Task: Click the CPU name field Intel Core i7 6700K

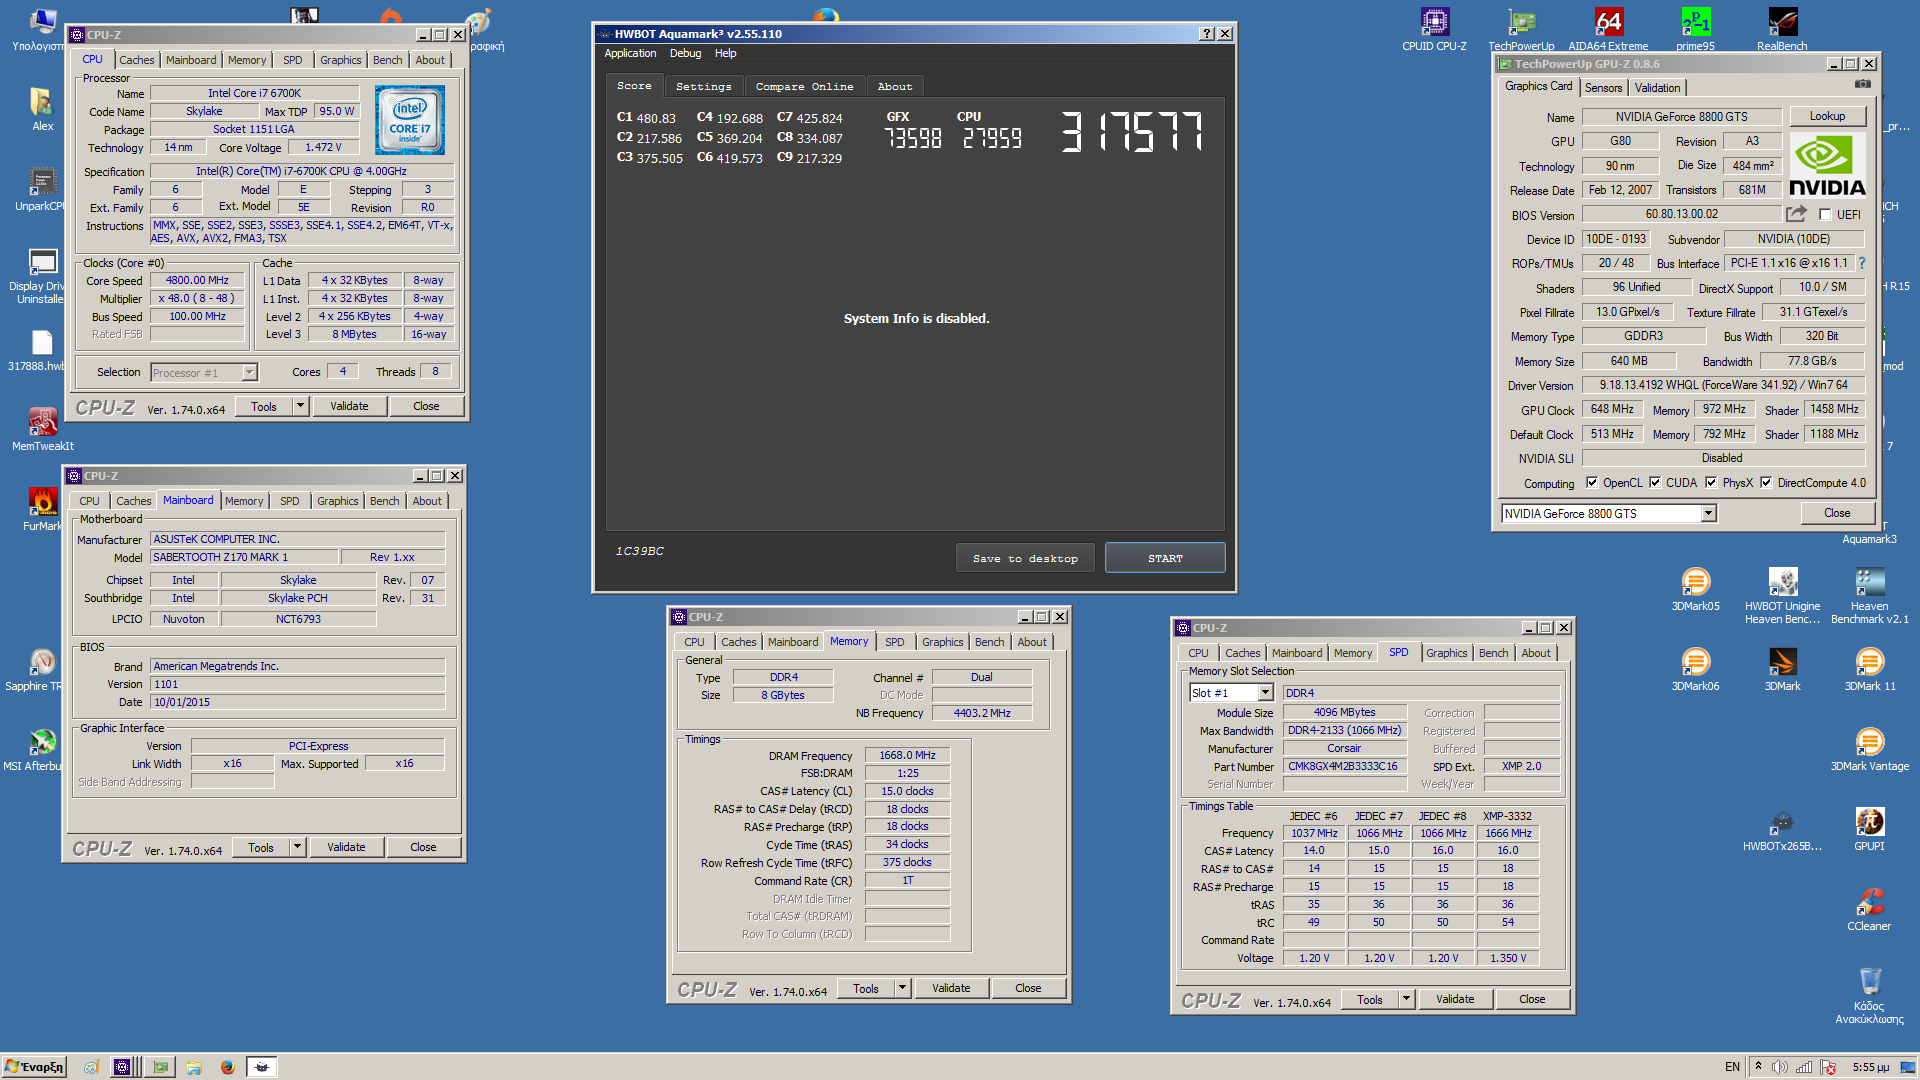Action: pyautogui.click(x=254, y=93)
